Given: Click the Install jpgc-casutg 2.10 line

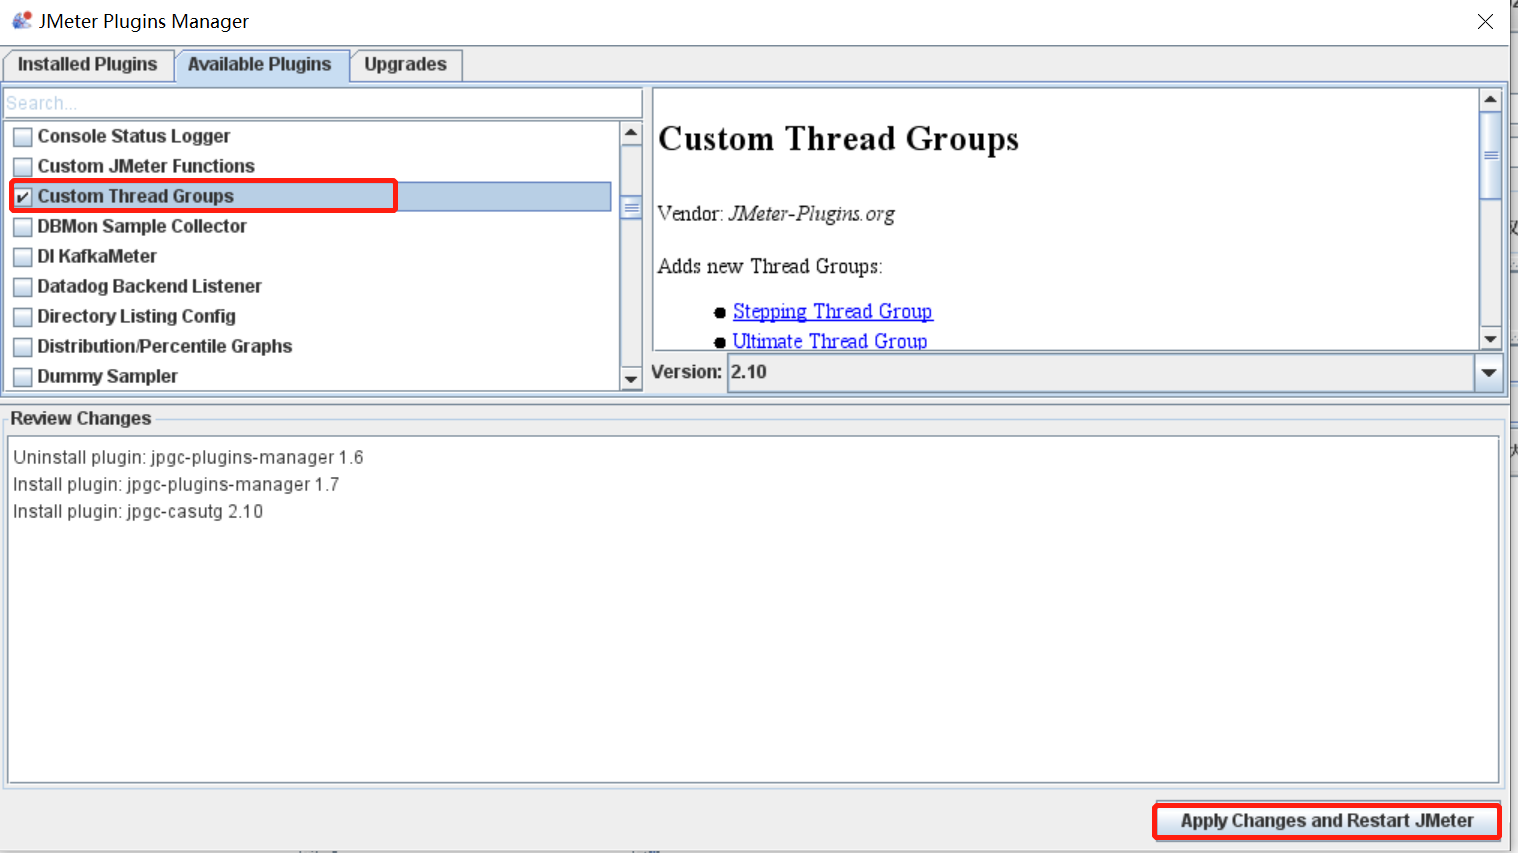Looking at the screenshot, I should click(138, 511).
